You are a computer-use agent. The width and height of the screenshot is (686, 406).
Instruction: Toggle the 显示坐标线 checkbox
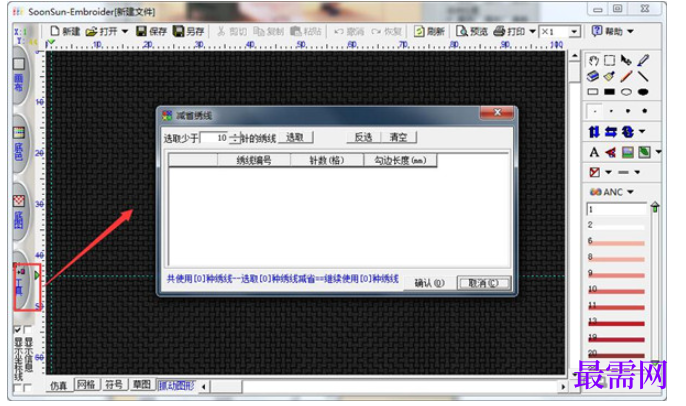pyautogui.click(x=18, y=329)
